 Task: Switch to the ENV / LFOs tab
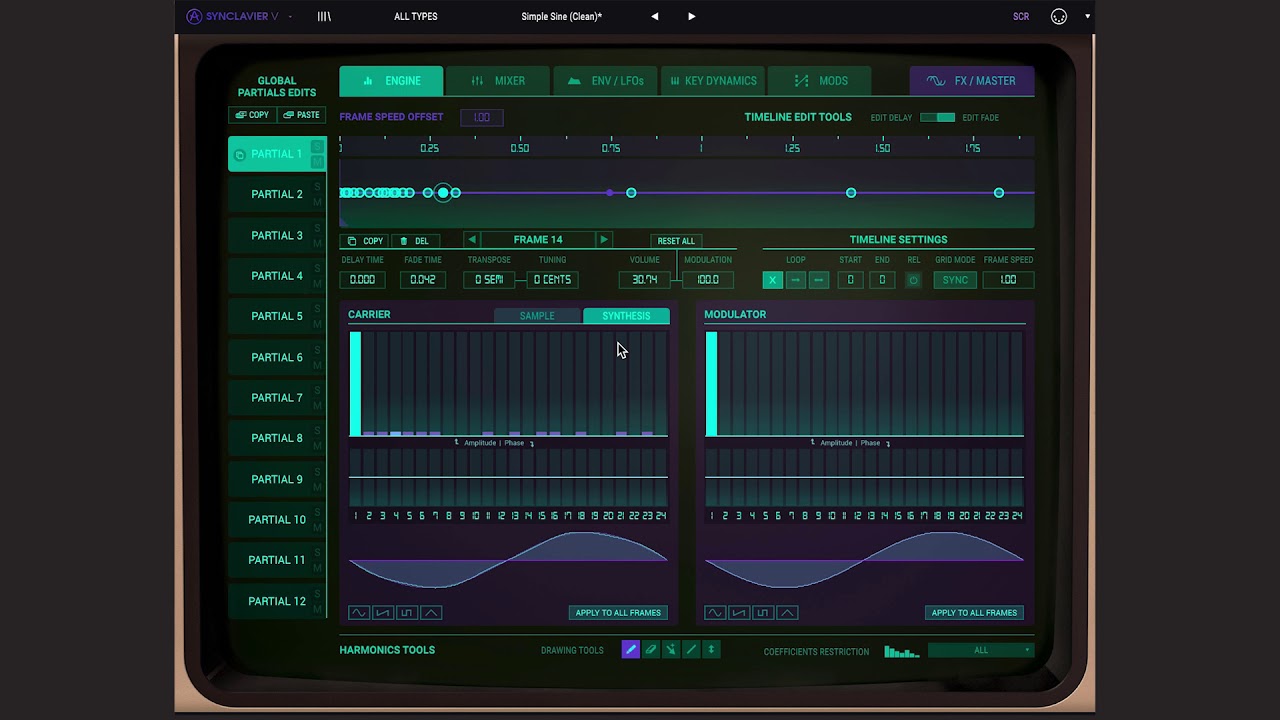coord(605,81)
